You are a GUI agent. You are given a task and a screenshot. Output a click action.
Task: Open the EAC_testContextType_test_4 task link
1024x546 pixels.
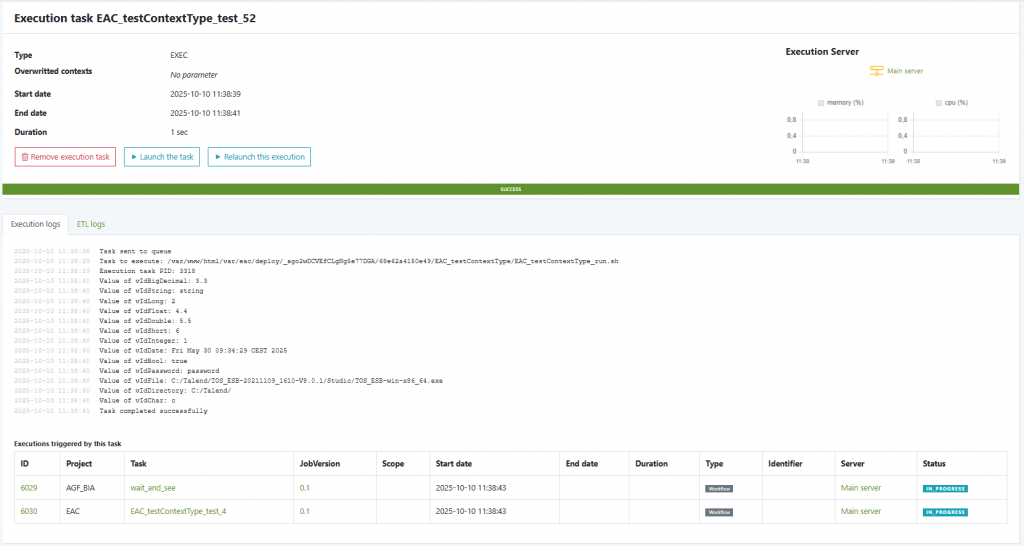click(178, 511)
